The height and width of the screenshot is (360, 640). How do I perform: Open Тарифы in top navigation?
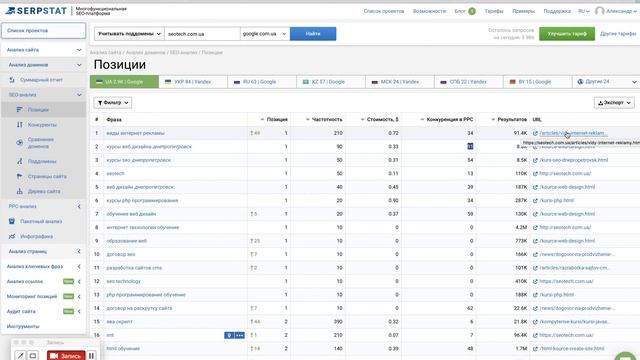coord(494,11)
